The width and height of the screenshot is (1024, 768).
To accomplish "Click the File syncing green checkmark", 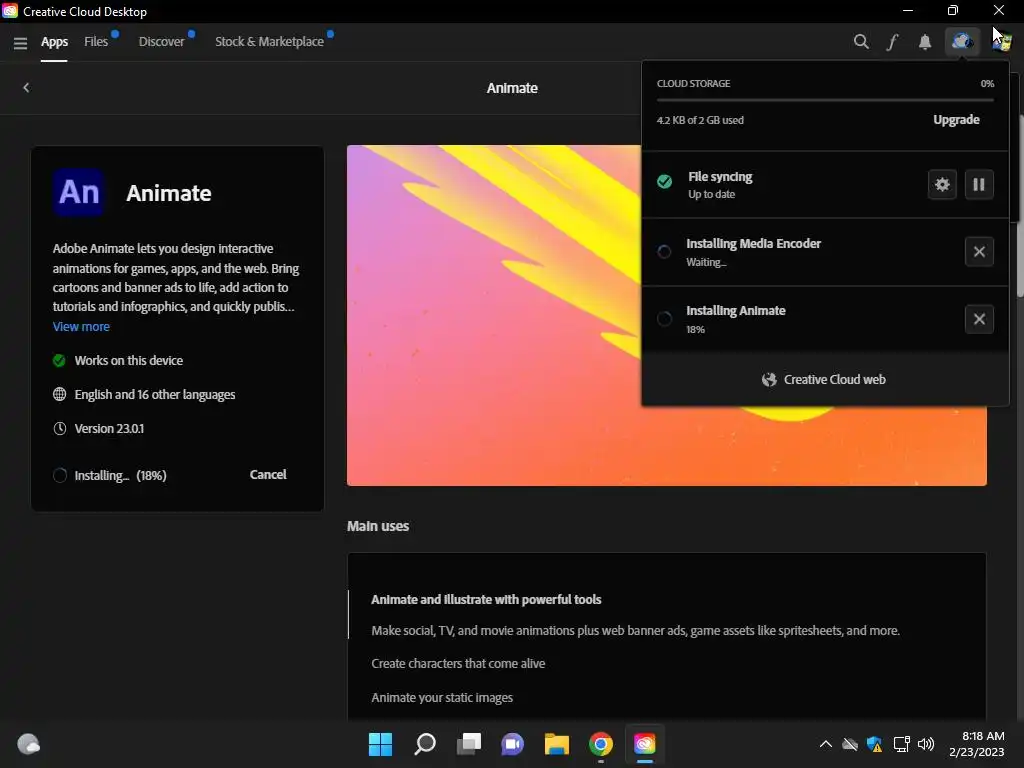I will point(664,182).
